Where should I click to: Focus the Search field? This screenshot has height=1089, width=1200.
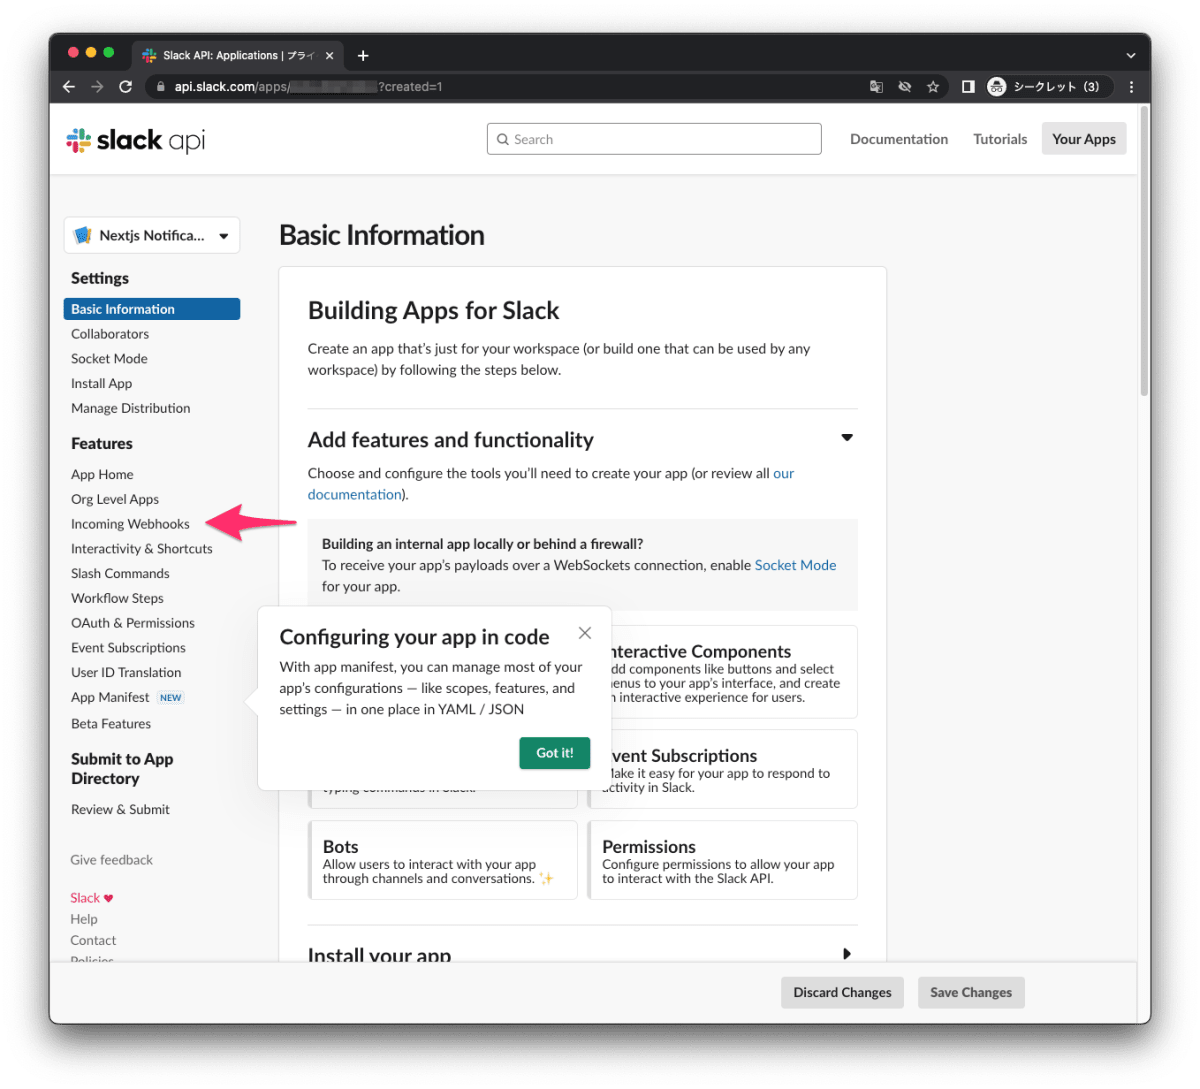pos(654,139)
